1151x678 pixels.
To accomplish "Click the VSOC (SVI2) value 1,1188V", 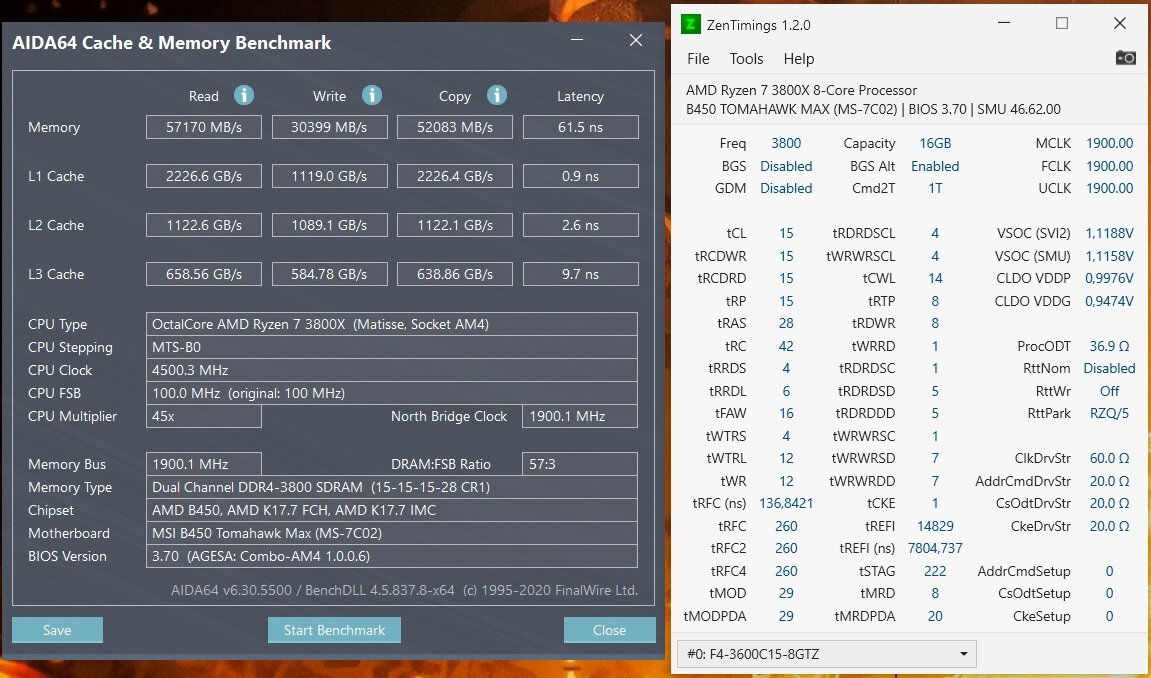I will (x=1109, y=233).
